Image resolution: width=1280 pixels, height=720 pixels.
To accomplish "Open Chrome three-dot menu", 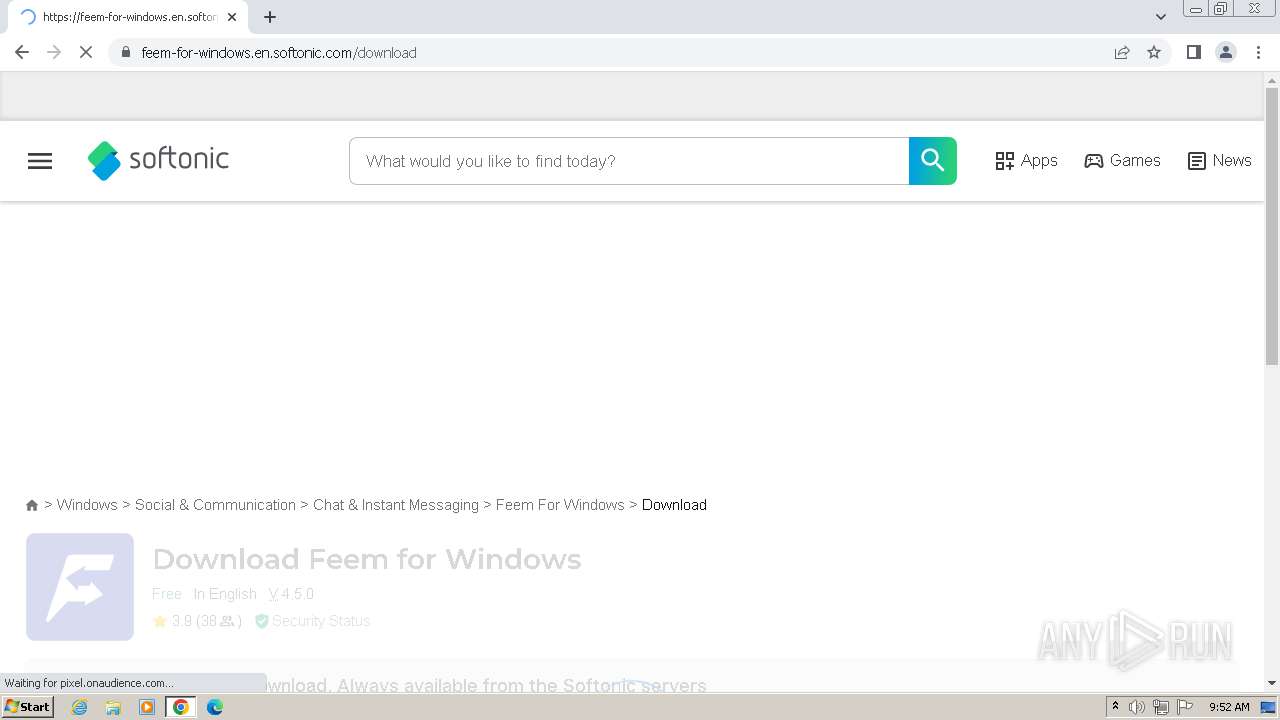I will tap(1258, 52).
